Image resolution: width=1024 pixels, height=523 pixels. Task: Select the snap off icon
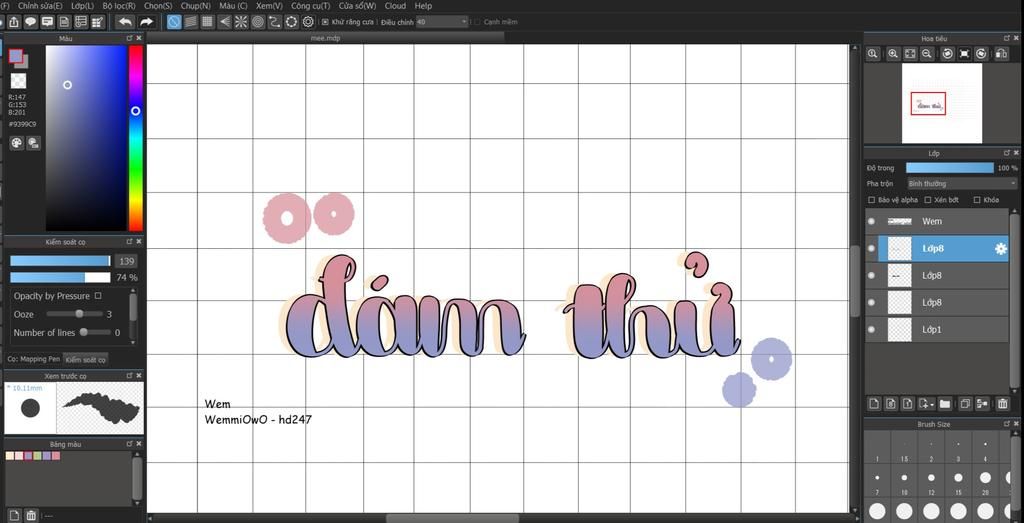click(x=174, y=22)
